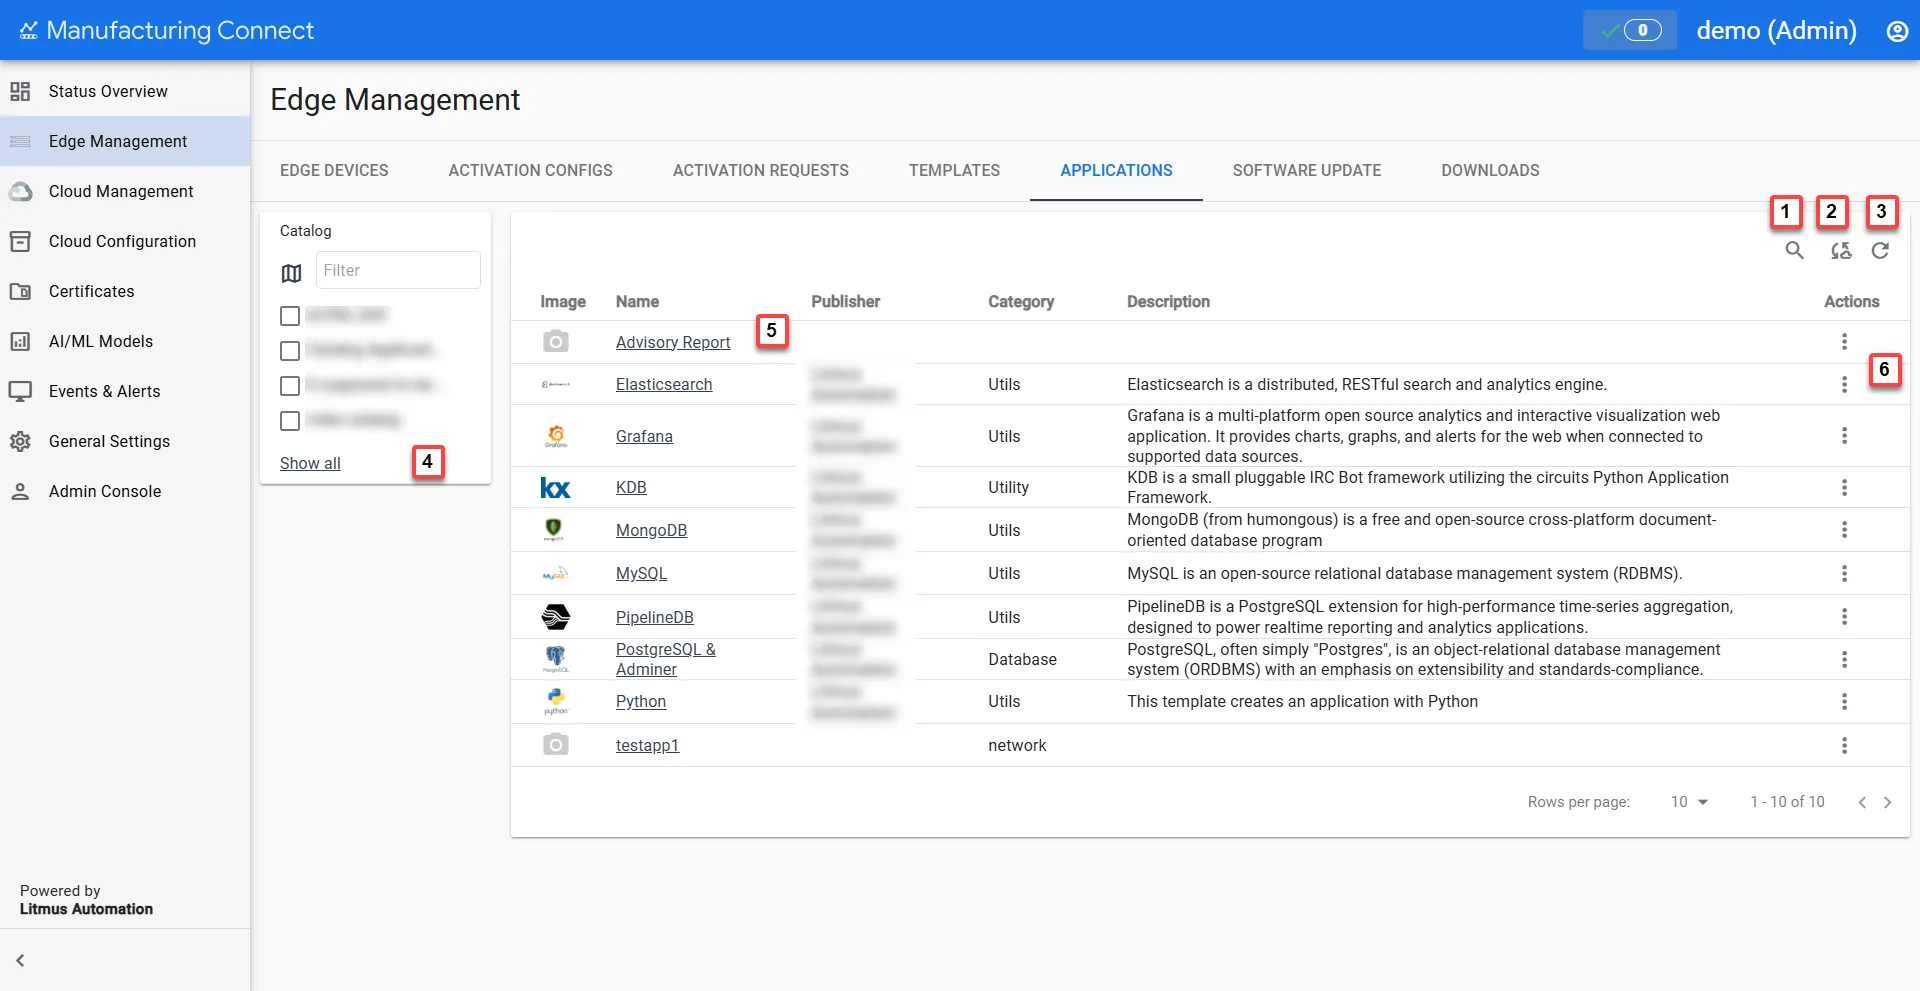The height and width of the screenshot is (991, 1920).
Task: Switch to the Edge Devices tab
Action: (x=334, y=171)
